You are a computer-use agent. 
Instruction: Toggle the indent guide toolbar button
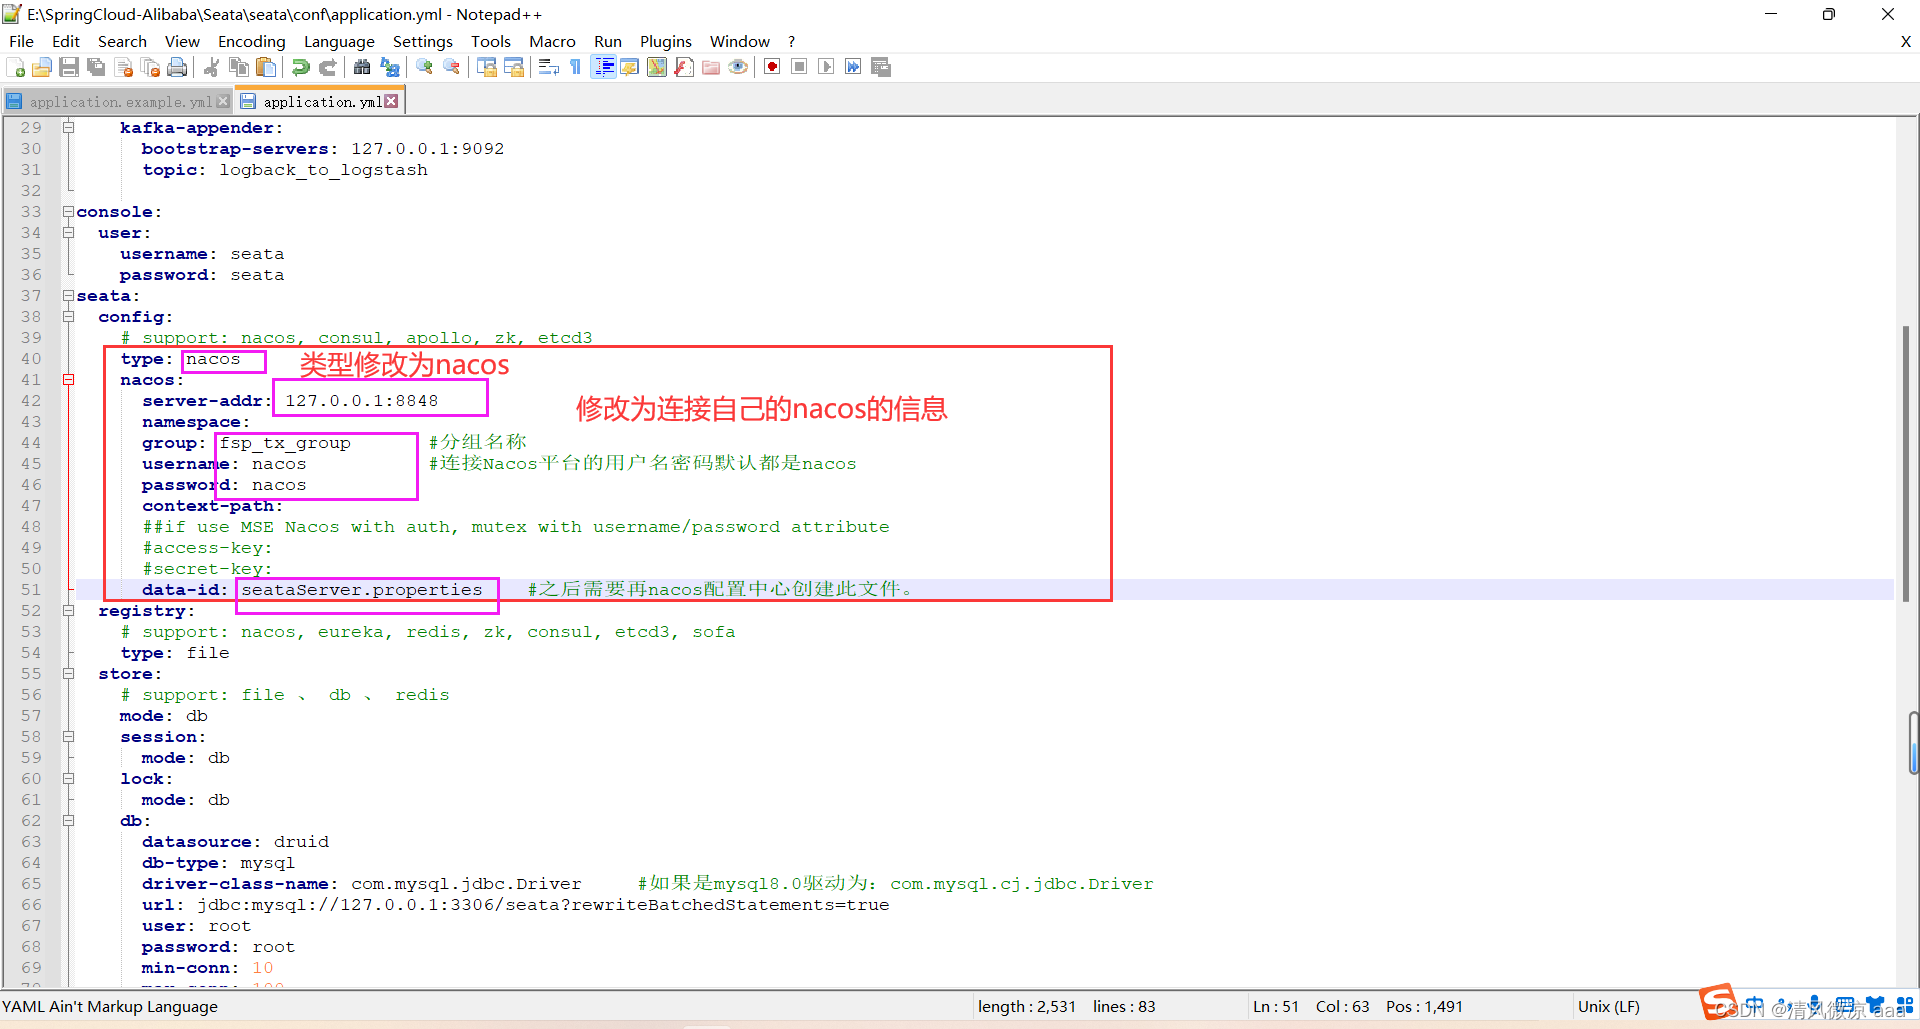(x=603, y=67)
